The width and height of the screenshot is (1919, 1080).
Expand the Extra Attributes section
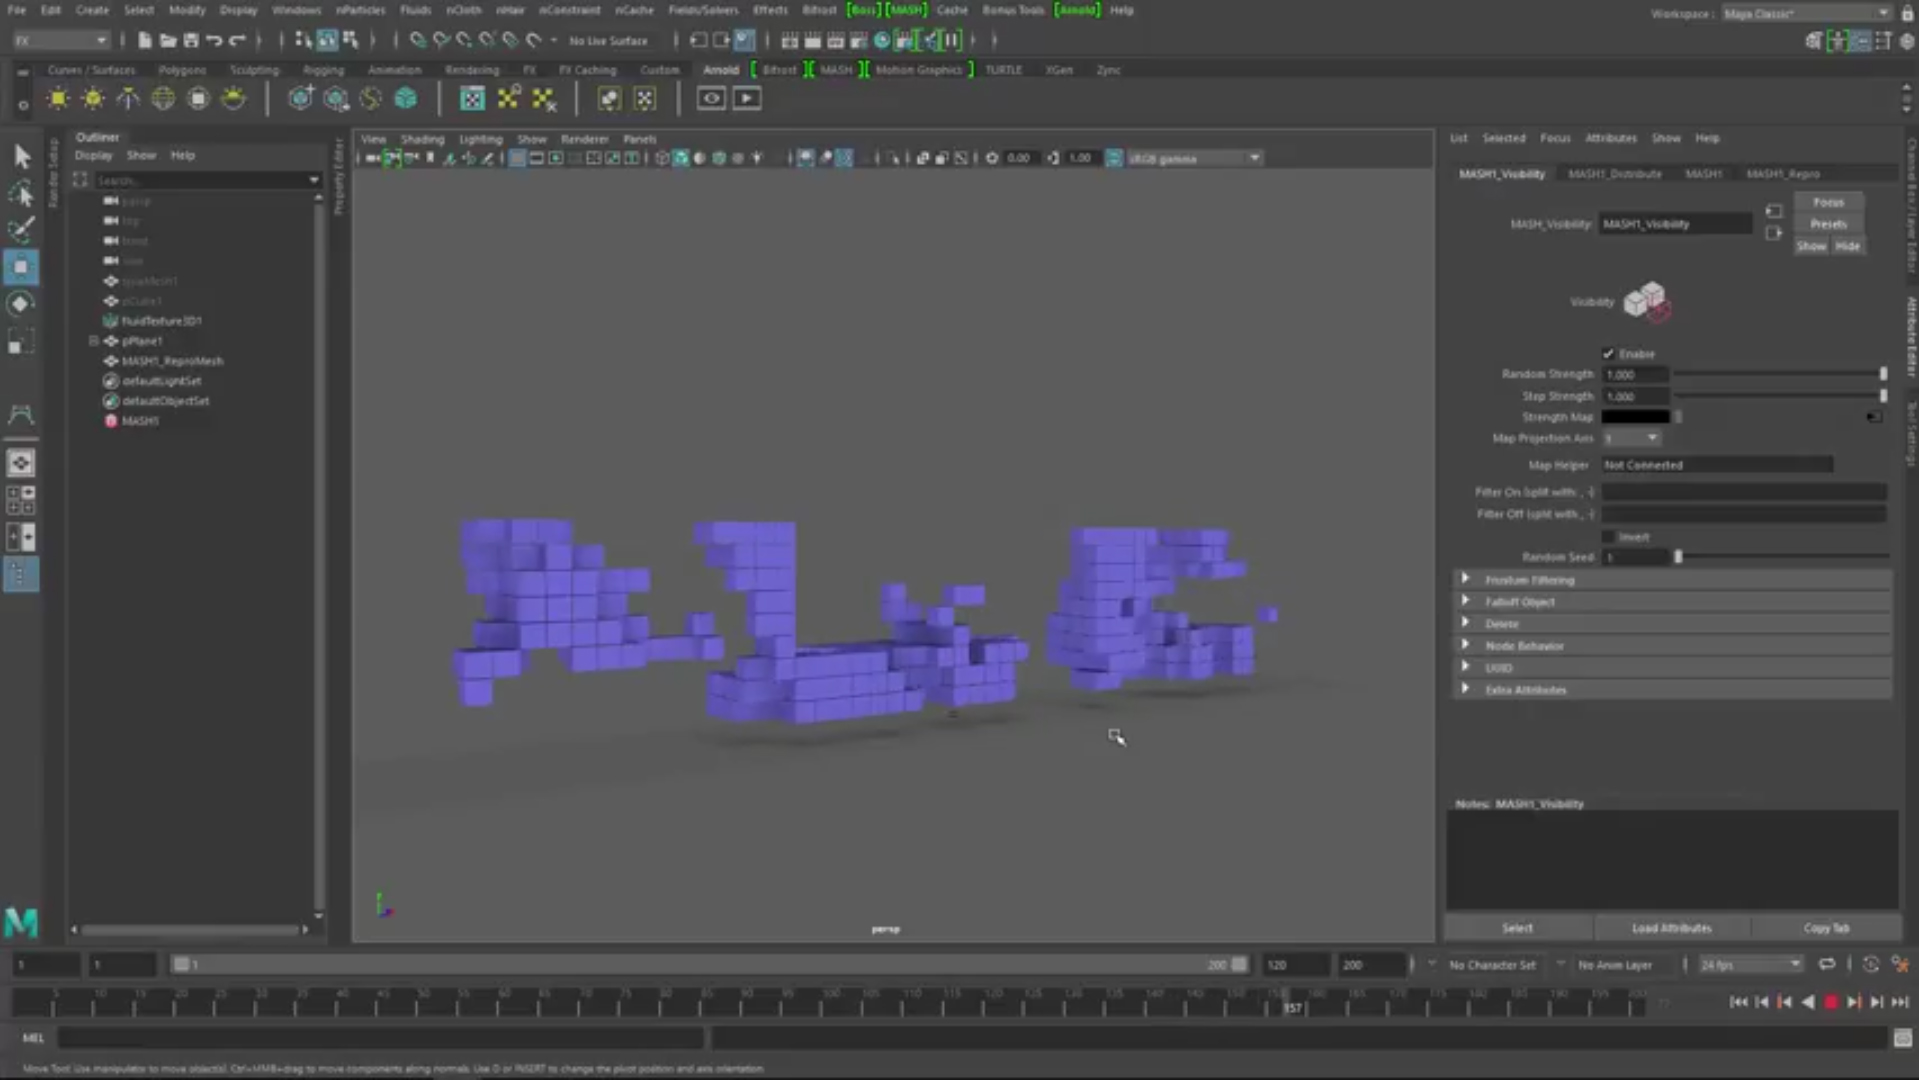(x=1671, y=690)
